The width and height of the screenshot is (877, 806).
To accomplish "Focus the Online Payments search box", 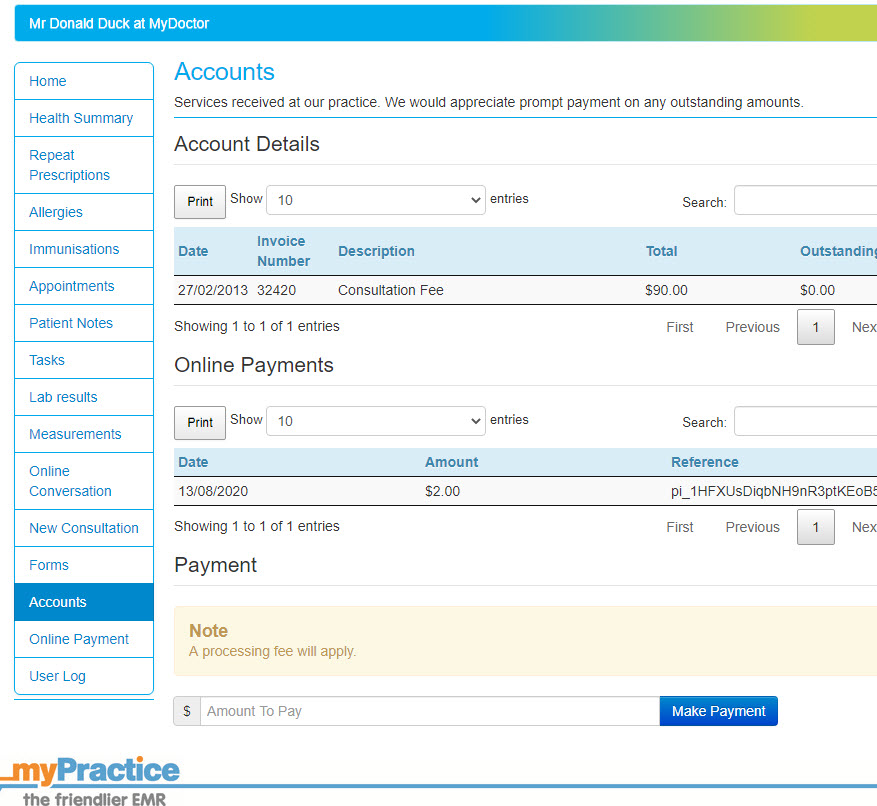I will click(805, 421).
